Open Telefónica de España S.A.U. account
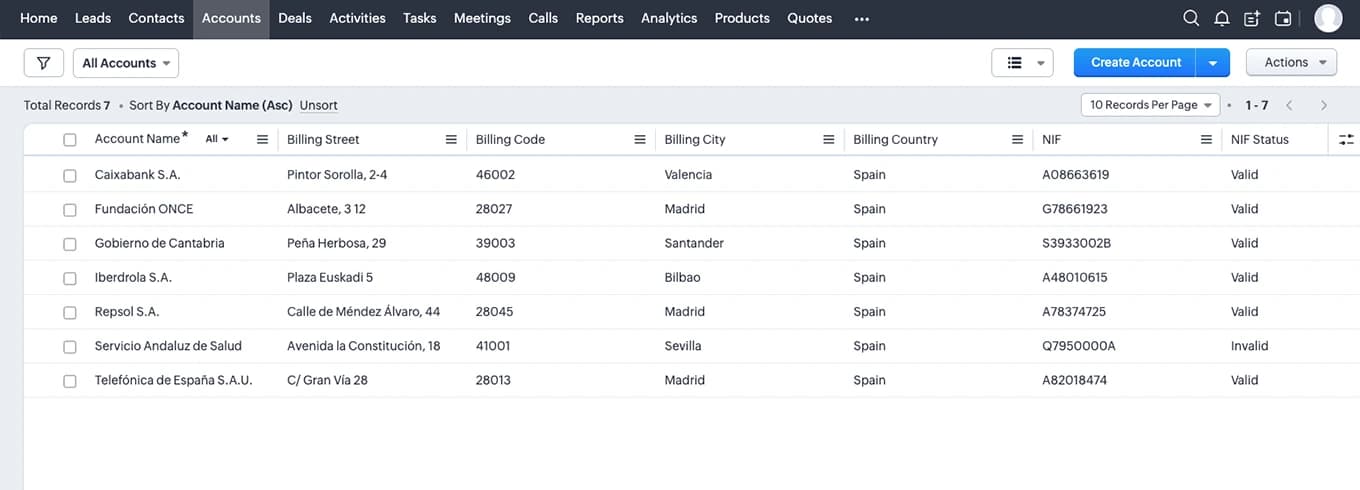 coord(174,381)
